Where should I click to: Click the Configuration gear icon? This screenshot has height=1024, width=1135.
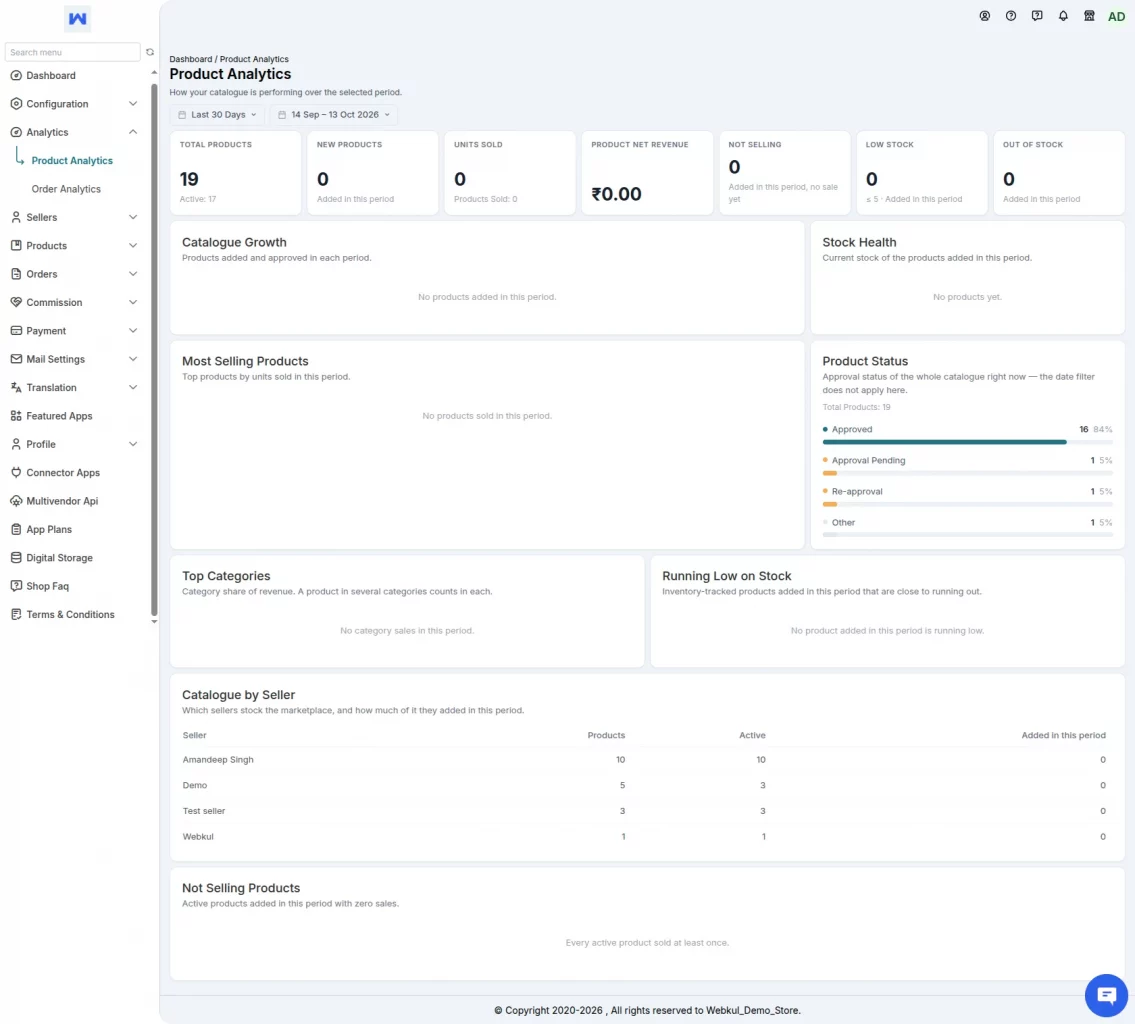pos(16,103)
